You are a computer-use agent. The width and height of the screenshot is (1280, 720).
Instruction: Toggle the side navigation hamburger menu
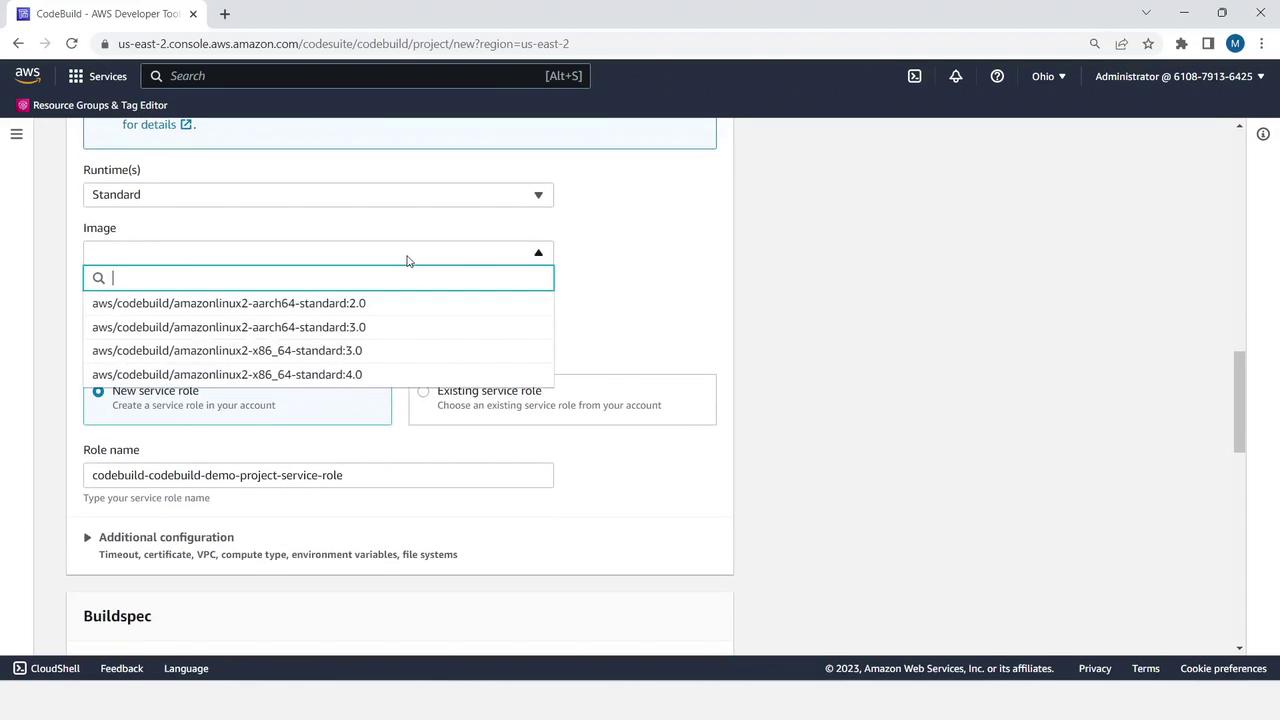tap(16, 134)
